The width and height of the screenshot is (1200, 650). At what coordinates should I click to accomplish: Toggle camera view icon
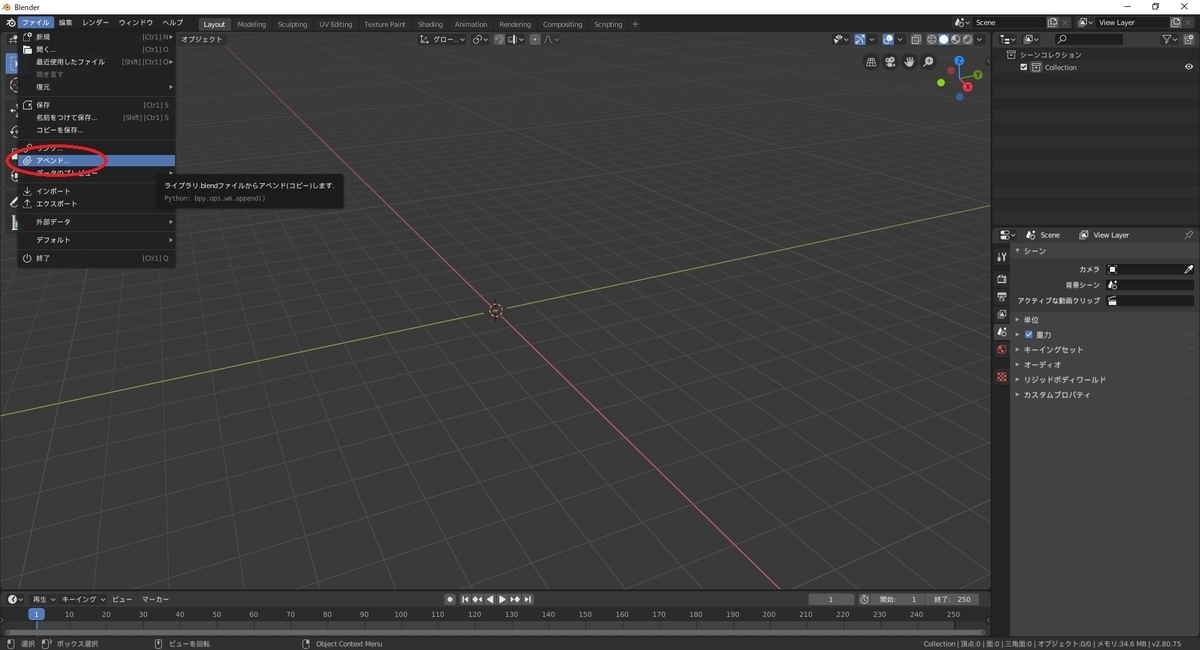click(x=891, y=62)
